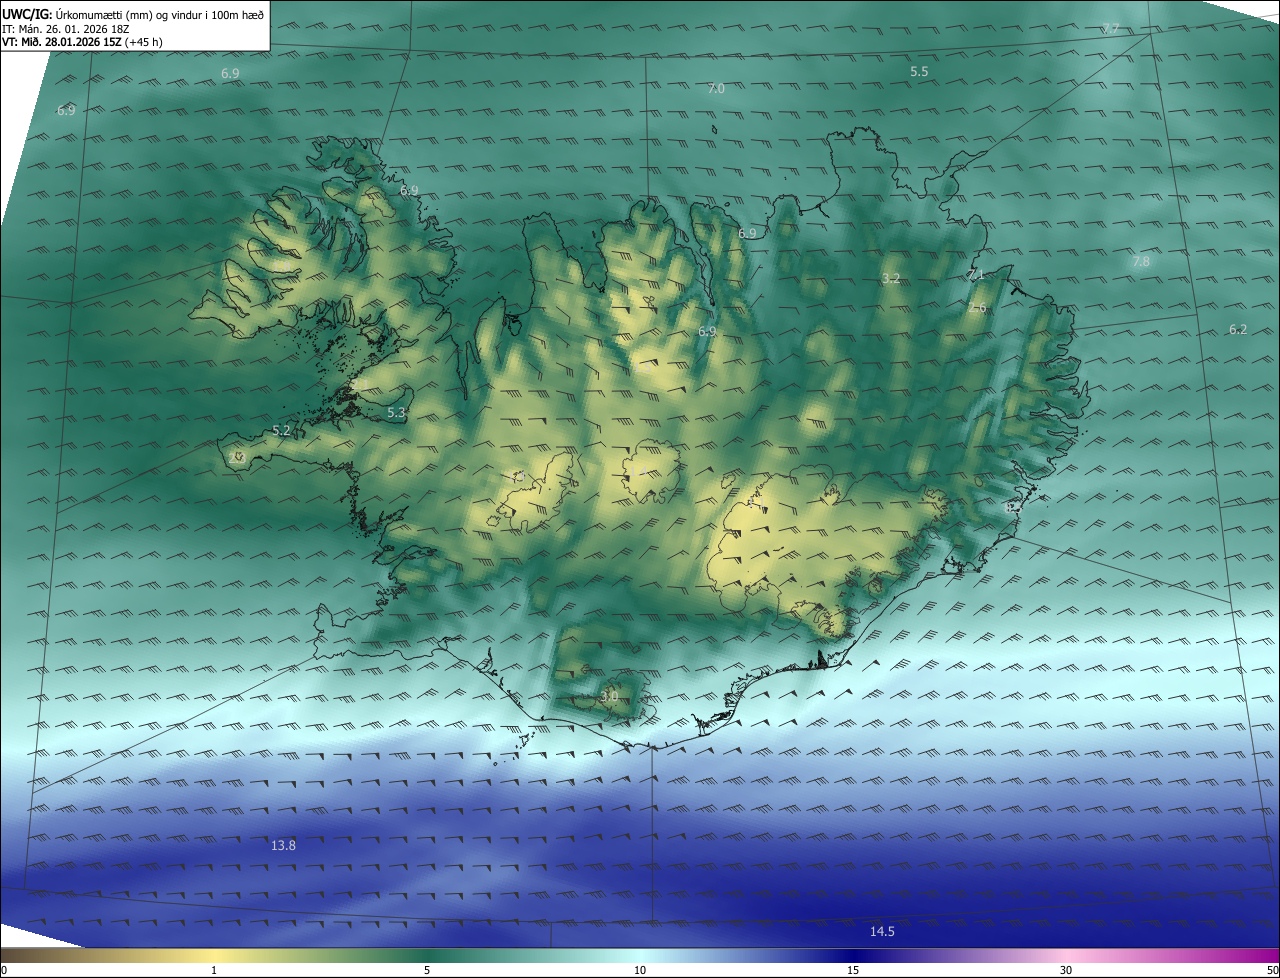Click the 3.0 value label
1280x978 pixels.
(x=609, y=695)
